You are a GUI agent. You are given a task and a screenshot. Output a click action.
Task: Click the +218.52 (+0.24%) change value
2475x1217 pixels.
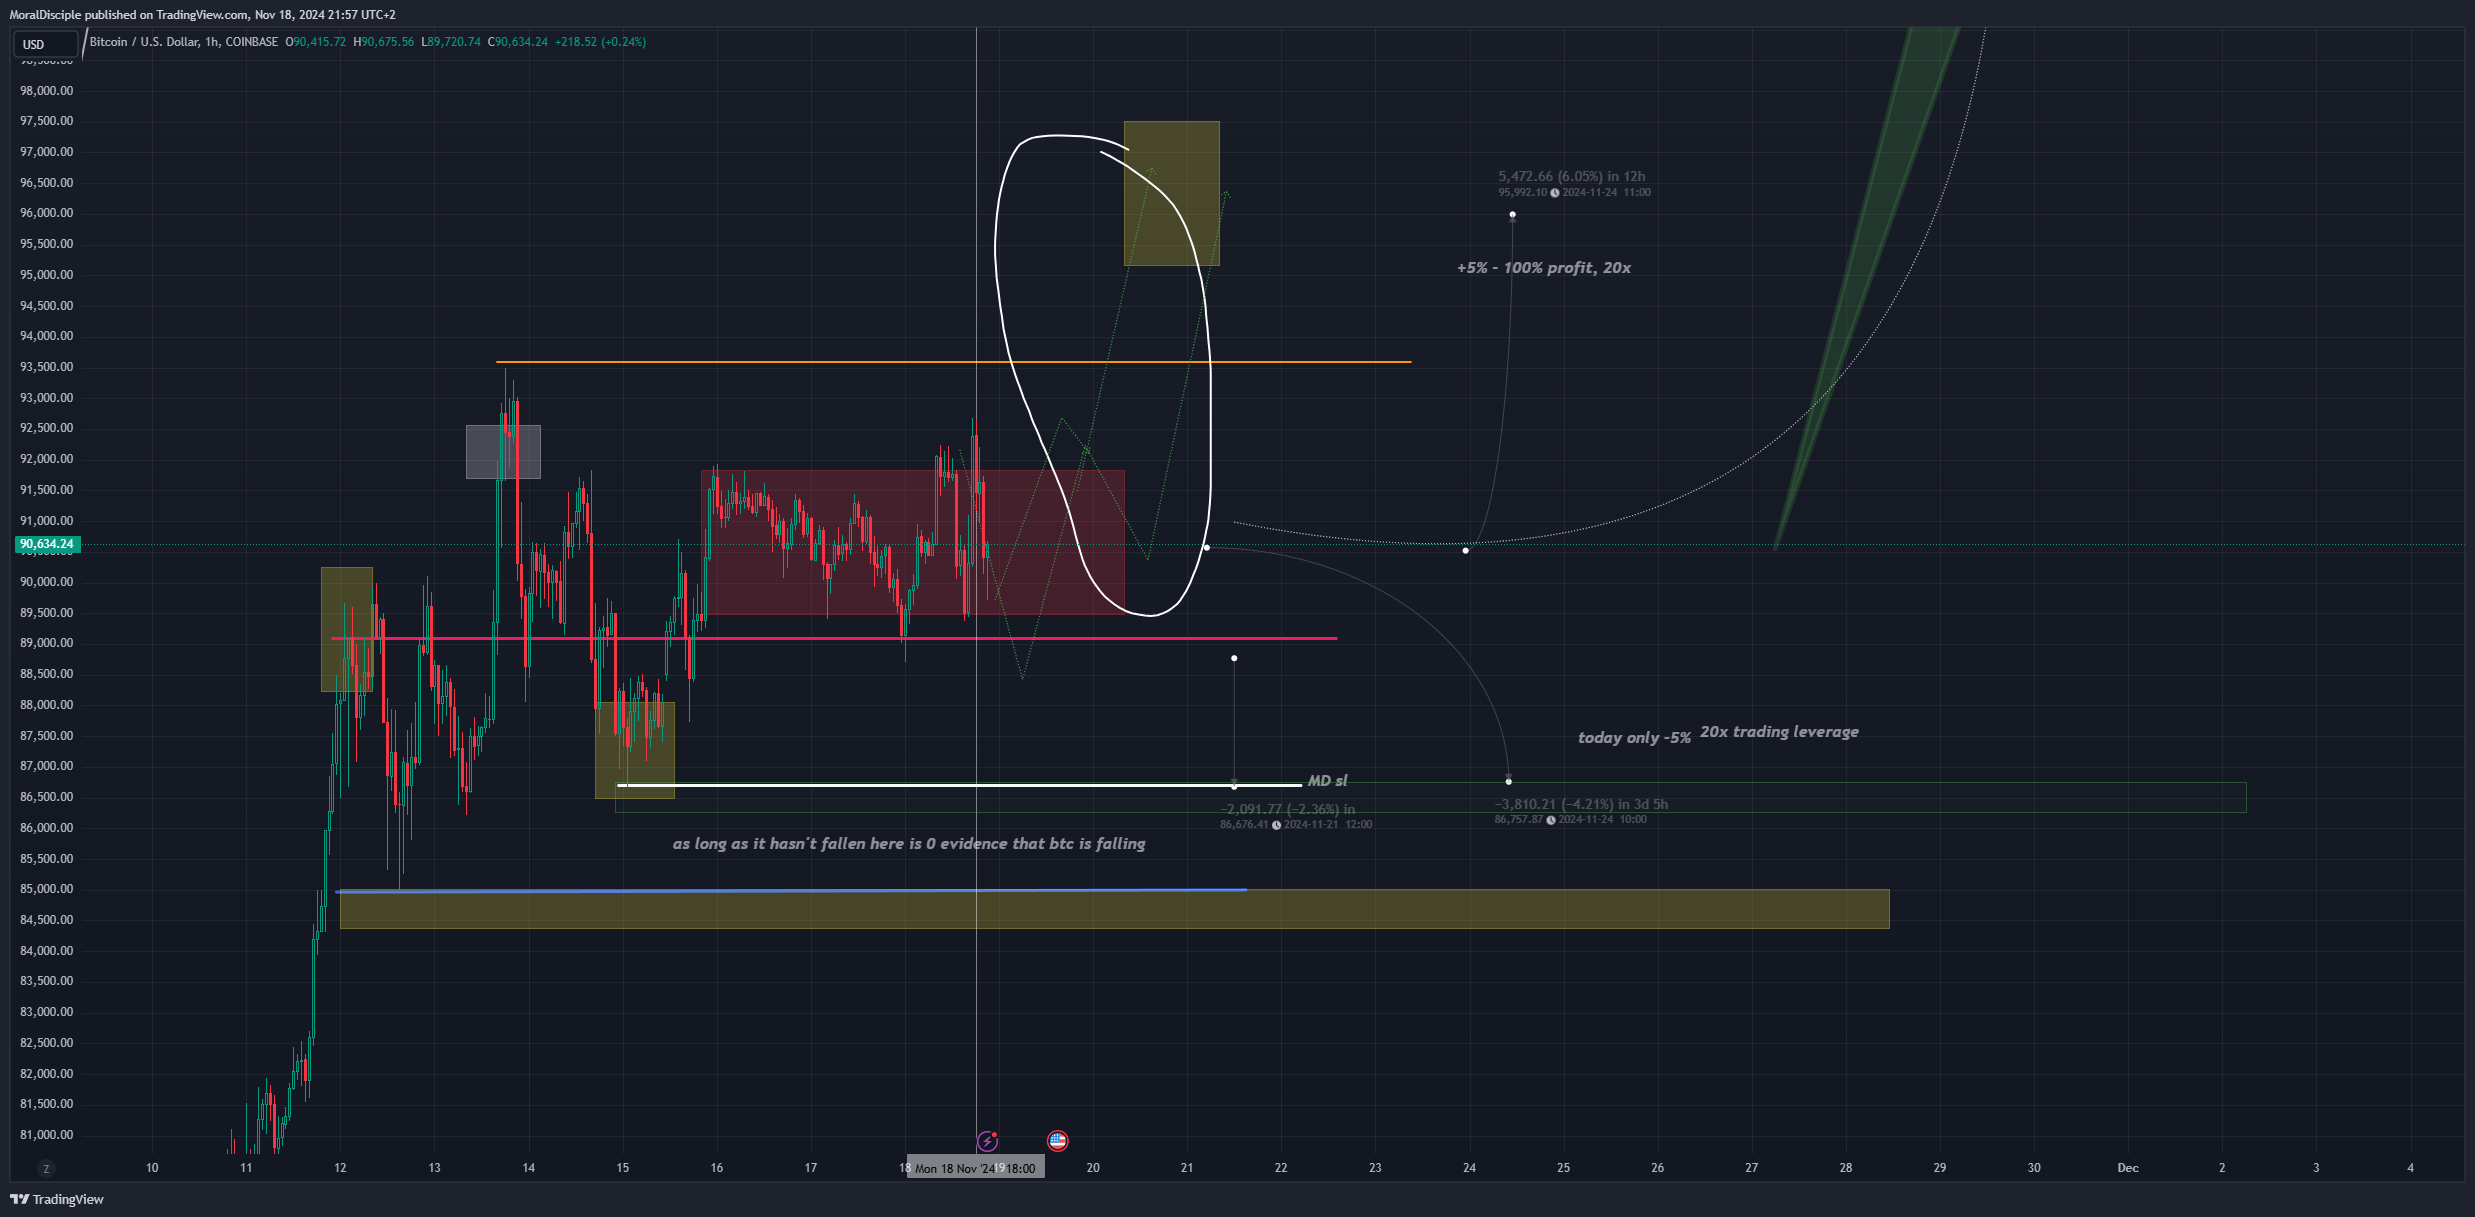pyautogui.click(x=601, y=42)
